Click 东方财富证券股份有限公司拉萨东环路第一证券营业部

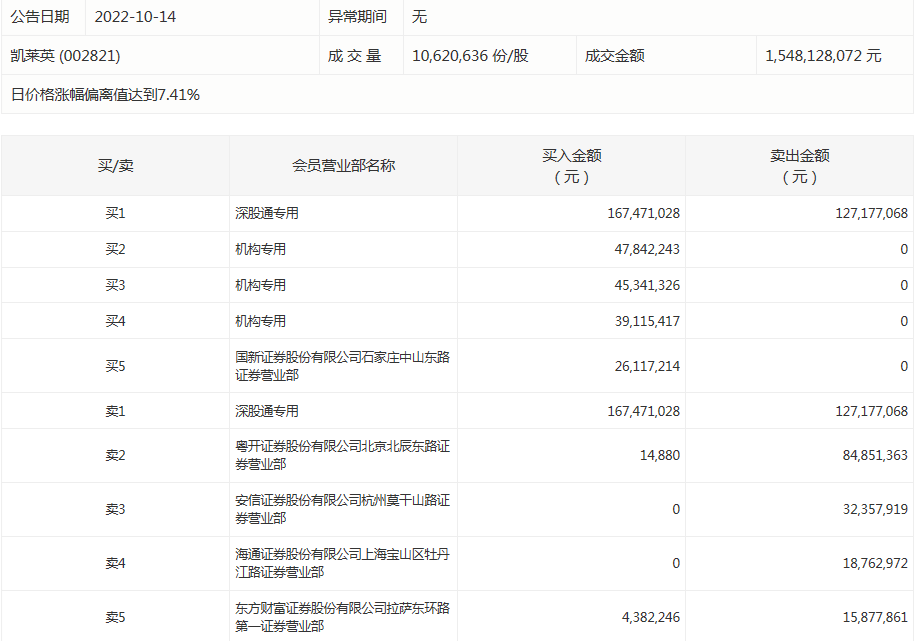(x=343, y=617)
